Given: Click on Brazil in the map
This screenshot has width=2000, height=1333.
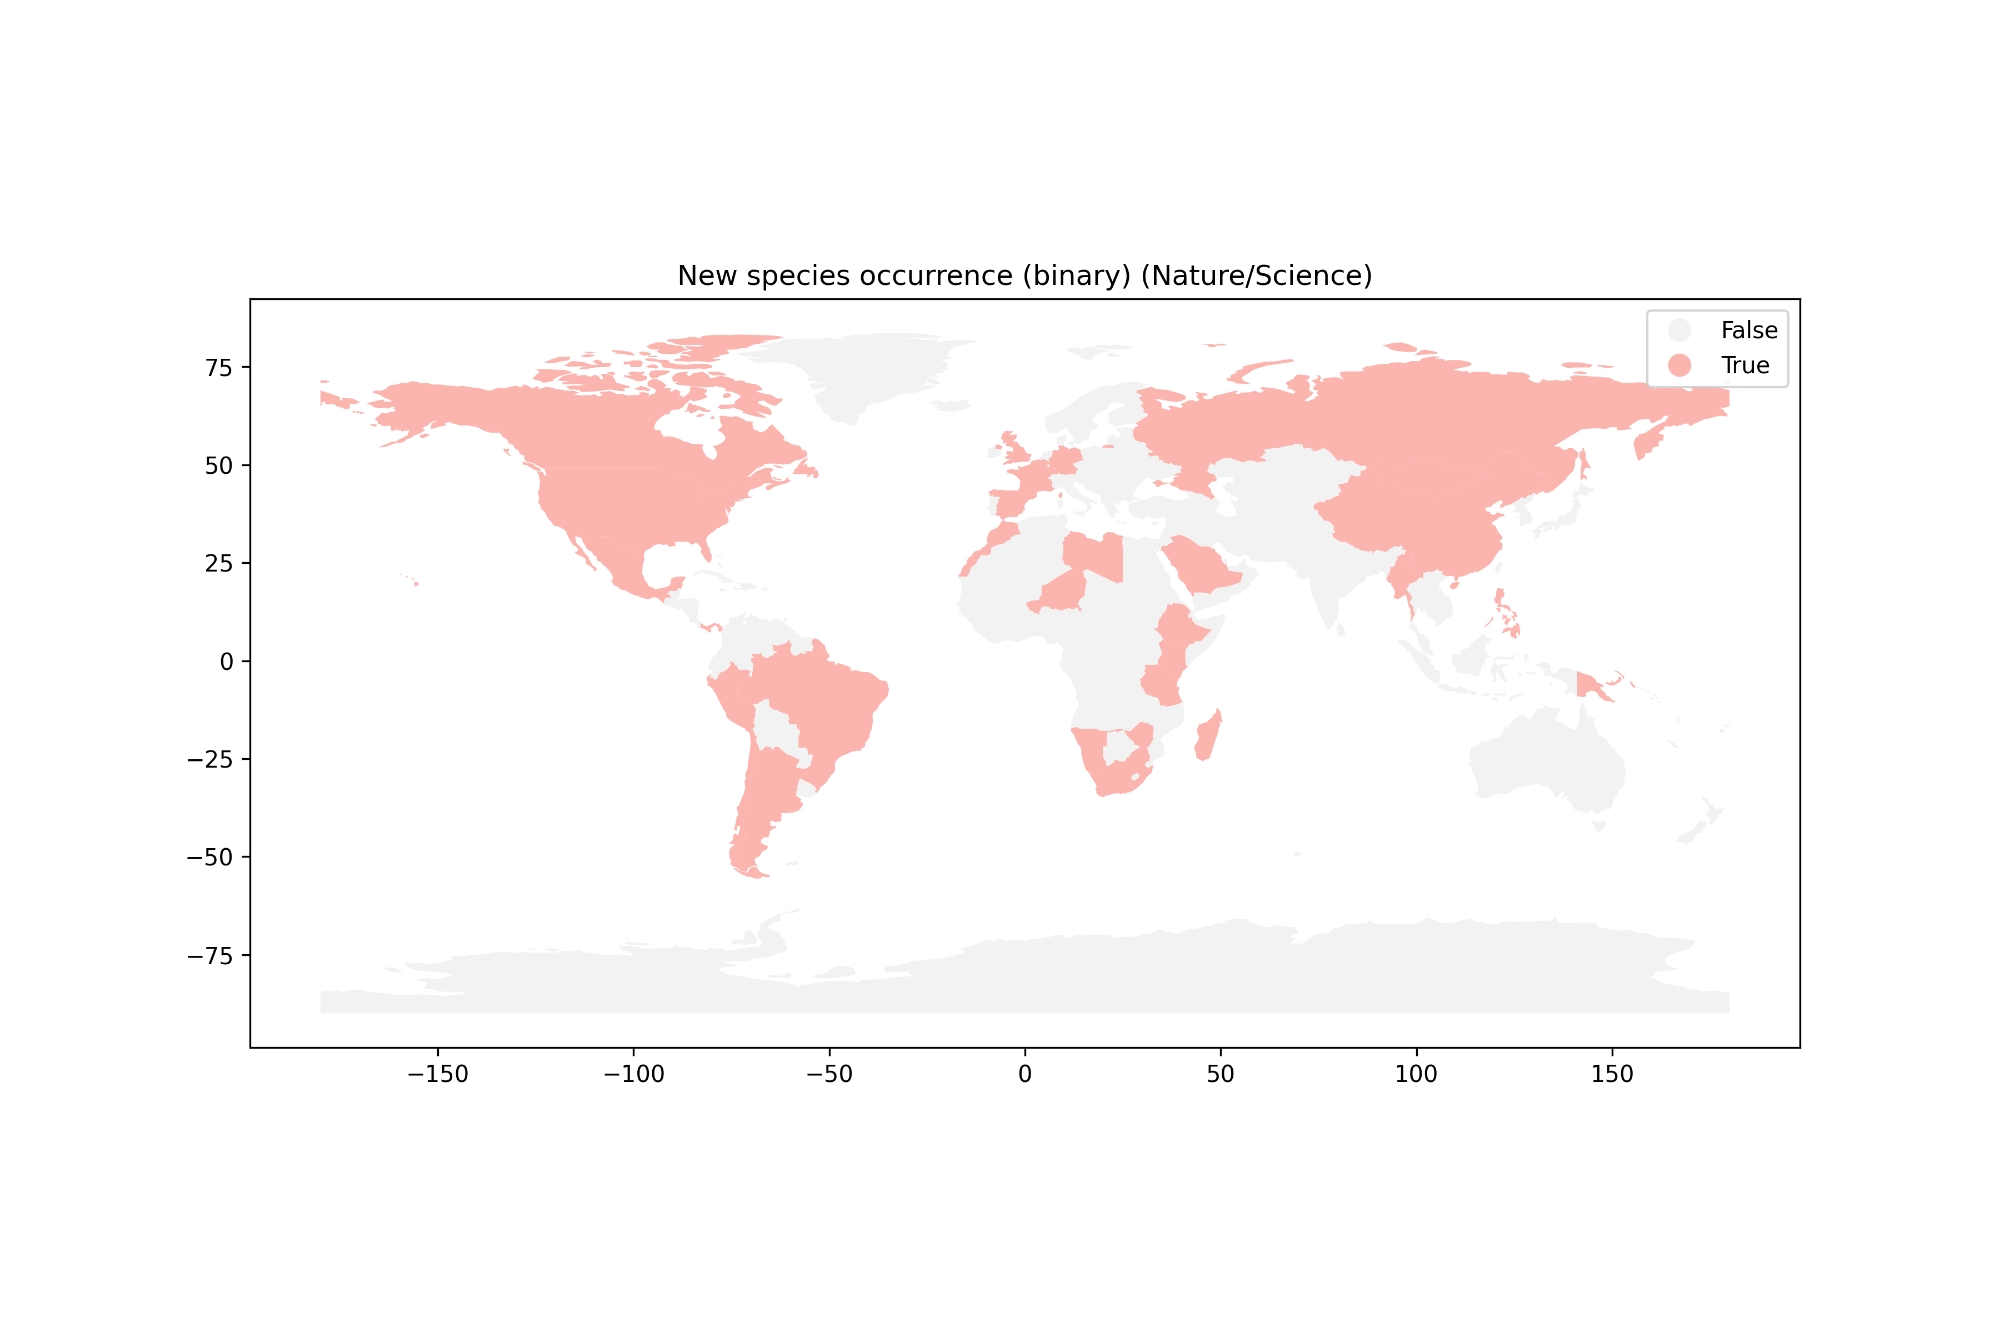Looking at the screenshot, I should (x=830, y=705).
